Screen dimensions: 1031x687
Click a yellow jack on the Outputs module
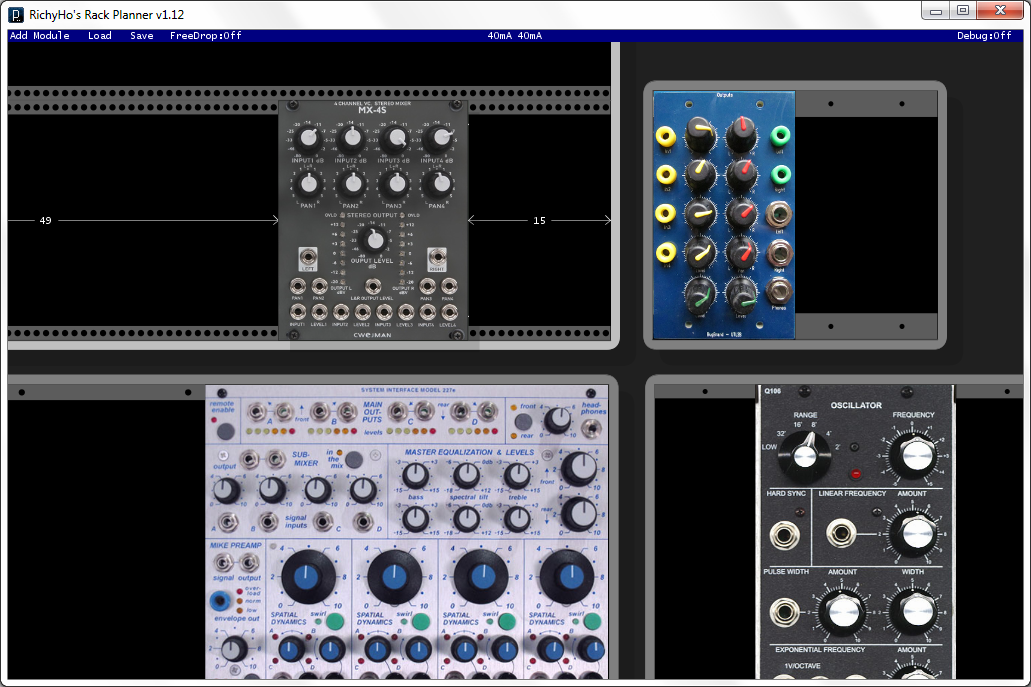click(x=665, y=136)
